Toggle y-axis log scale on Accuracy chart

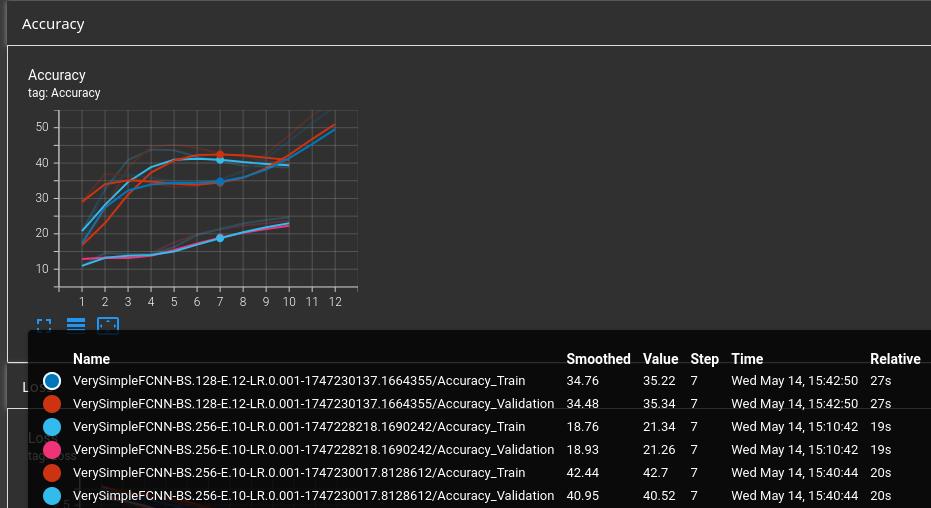pyautogui.click(x=76, y=325)
